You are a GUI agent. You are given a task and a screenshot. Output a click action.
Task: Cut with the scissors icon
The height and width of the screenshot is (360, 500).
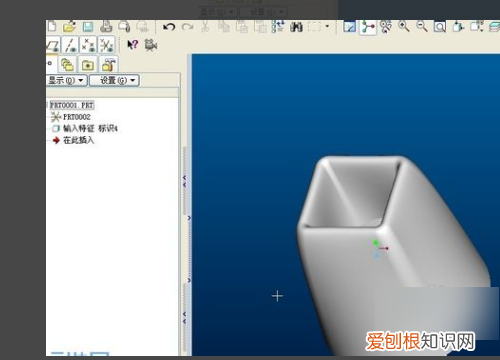point(205,27)
